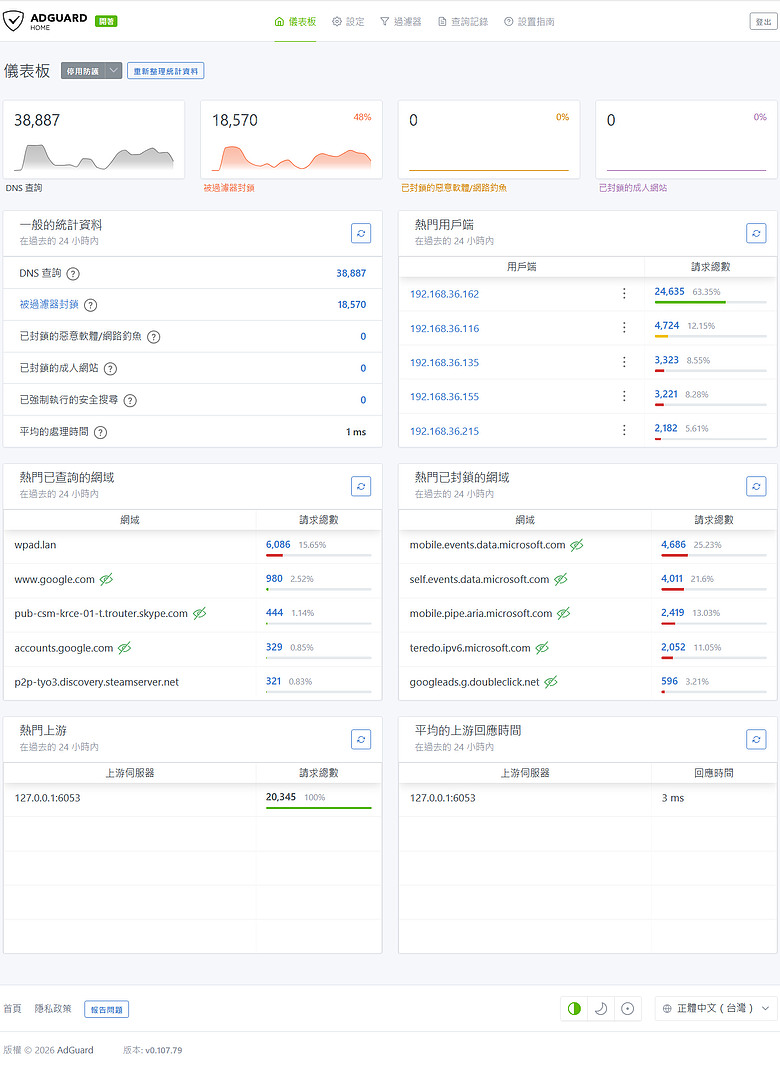Open tracker info for pub-csm-krce-01-t.trouter.skype.com
This screenshot has height=1066, width=780.
[199, 613]
